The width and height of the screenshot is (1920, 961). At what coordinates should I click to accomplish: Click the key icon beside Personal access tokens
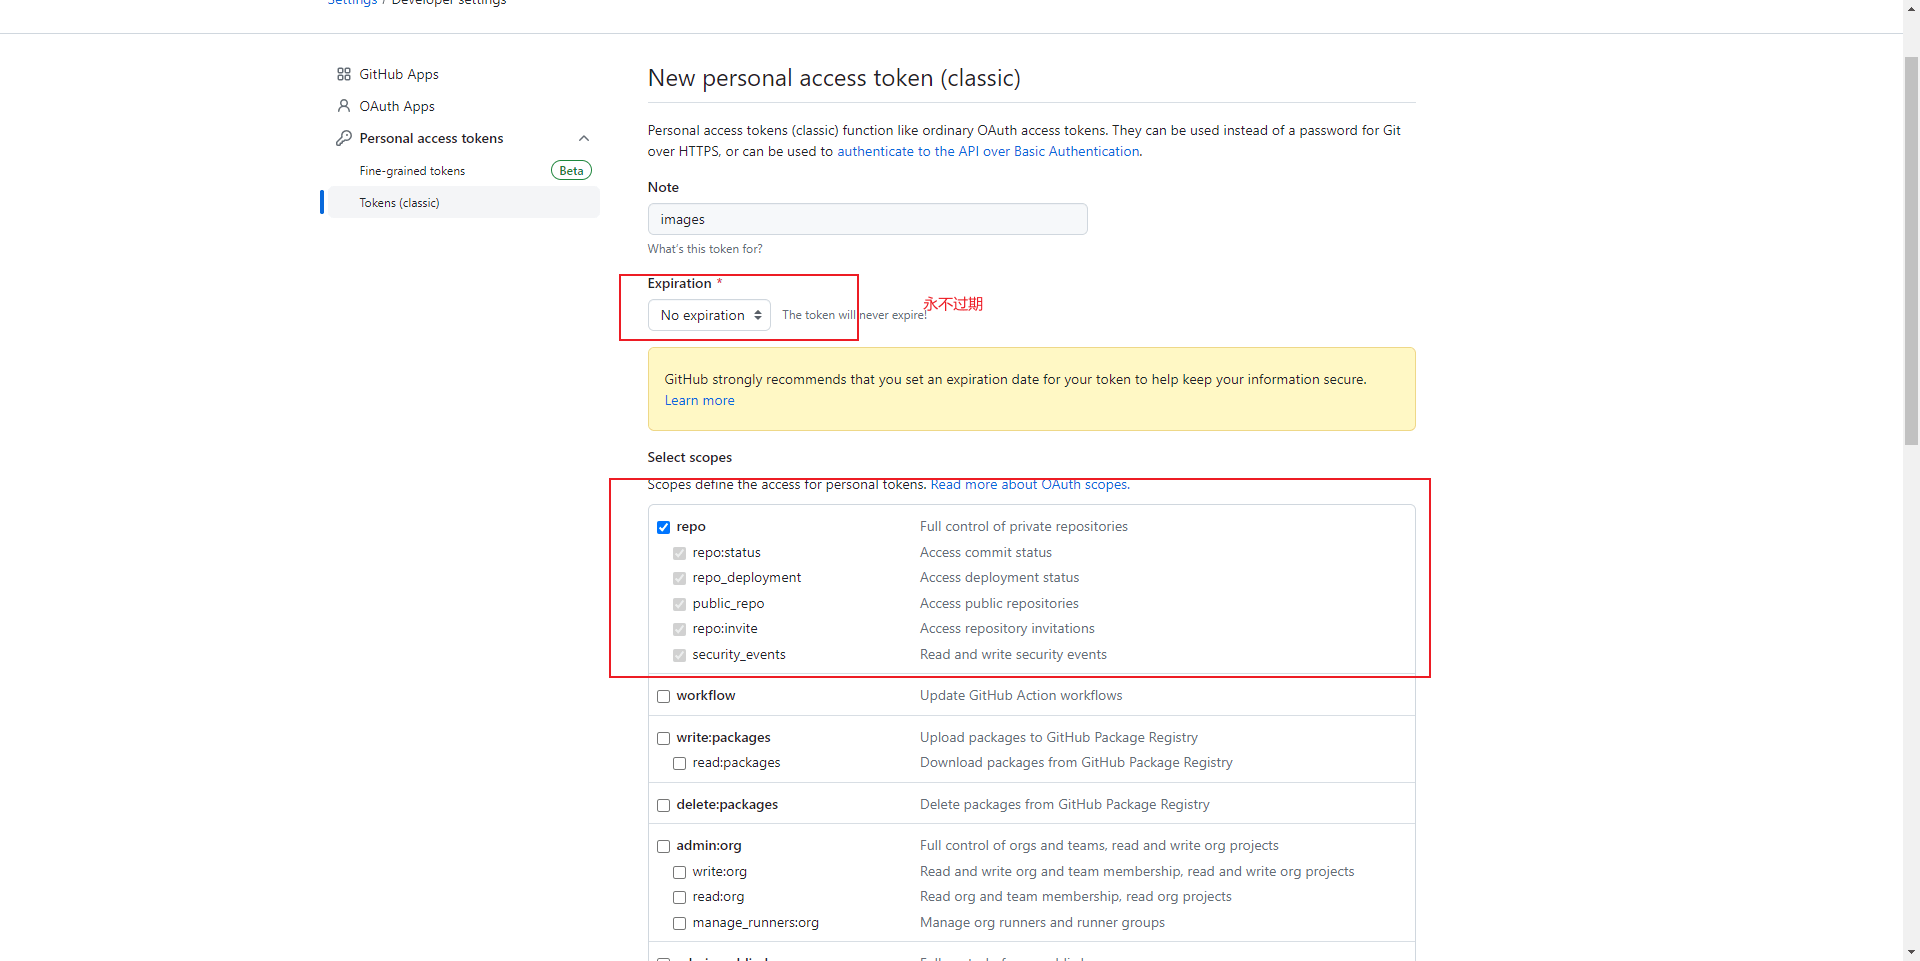(x=344, y=138)
